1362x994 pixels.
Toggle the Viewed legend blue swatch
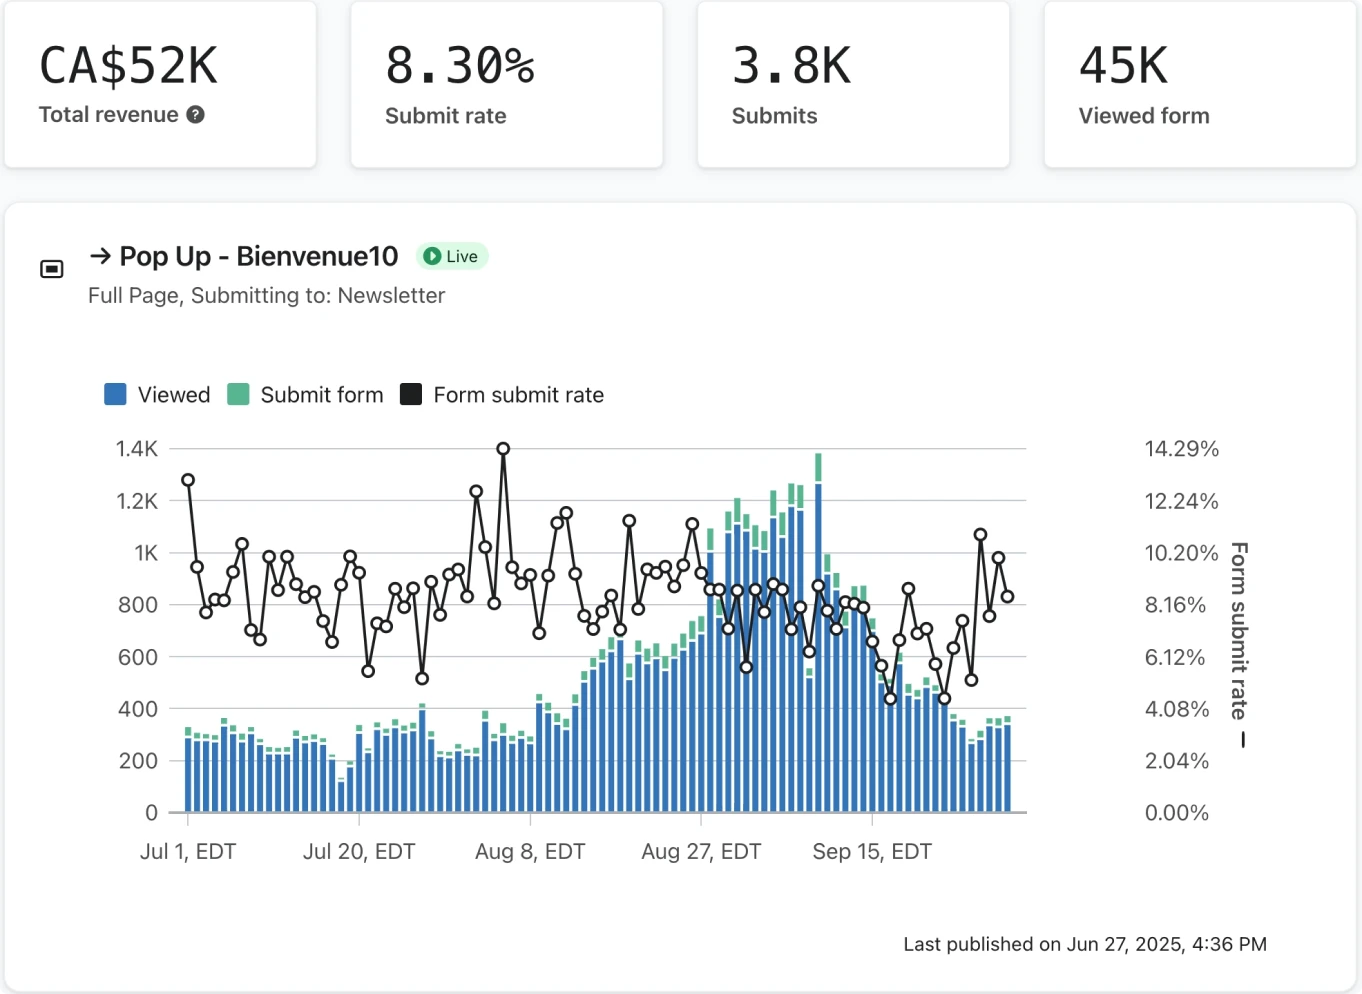(116, 395)
